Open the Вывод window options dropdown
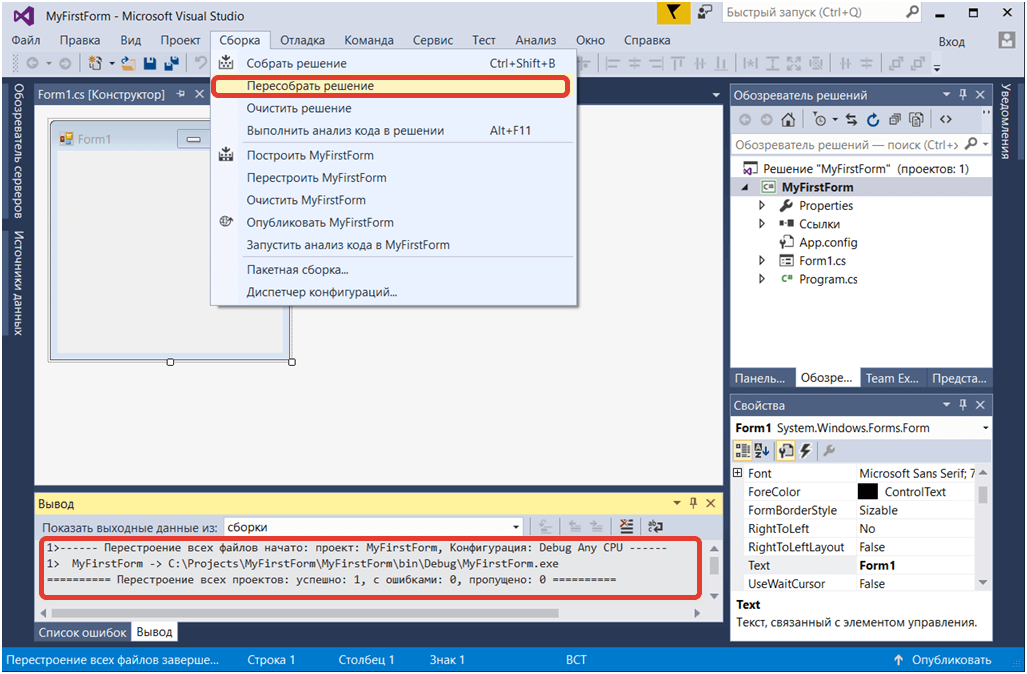 pos(677,503)
